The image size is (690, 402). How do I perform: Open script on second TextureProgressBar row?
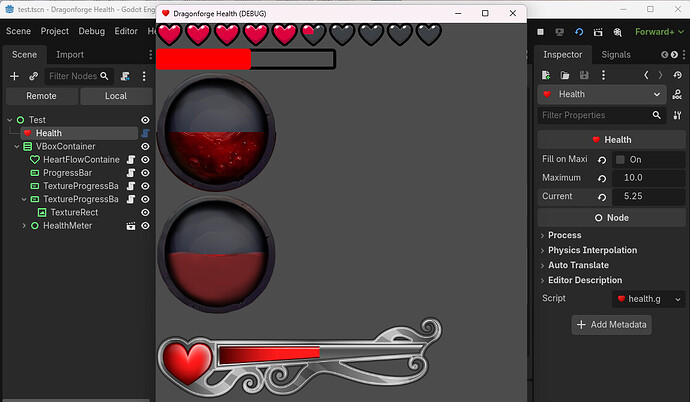pyautogui.click(x=131, y=199)
